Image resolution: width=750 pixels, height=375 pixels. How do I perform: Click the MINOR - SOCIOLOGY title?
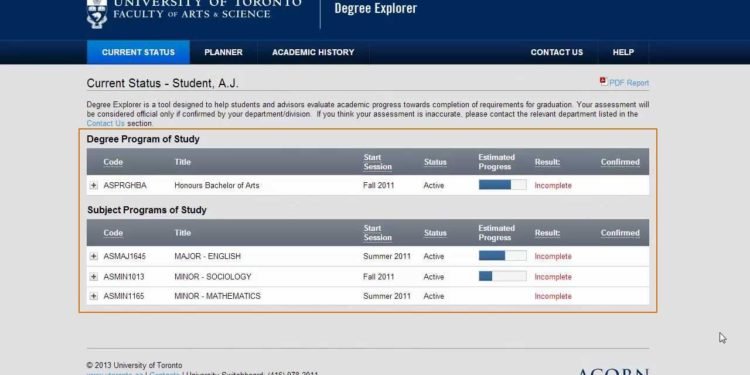[x=213, y=277]
